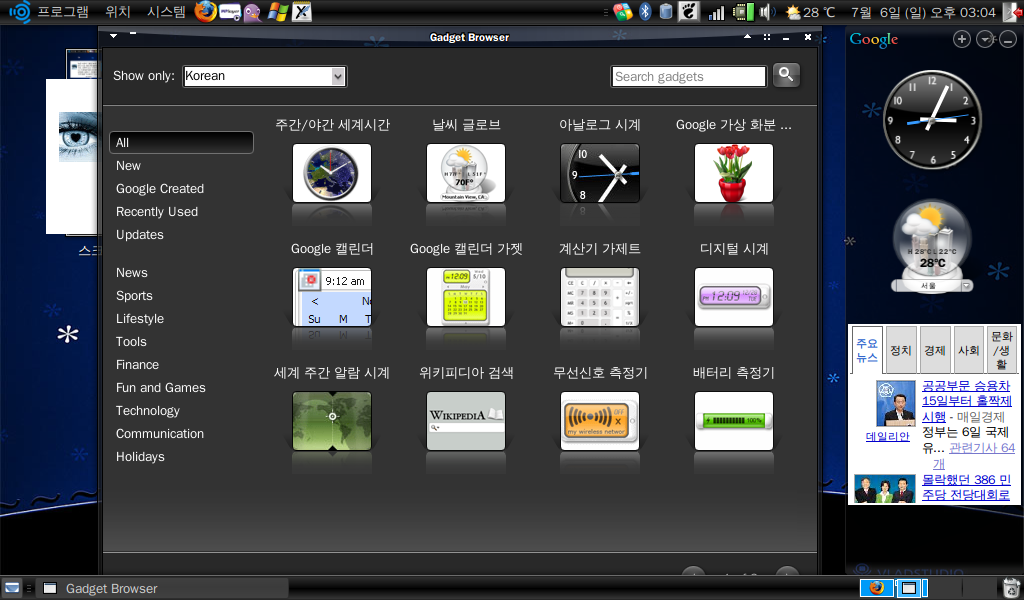Screen dimensions: 1024x600
Task: Switch to the Firefox workspace in pager
Action: point(876,588)
